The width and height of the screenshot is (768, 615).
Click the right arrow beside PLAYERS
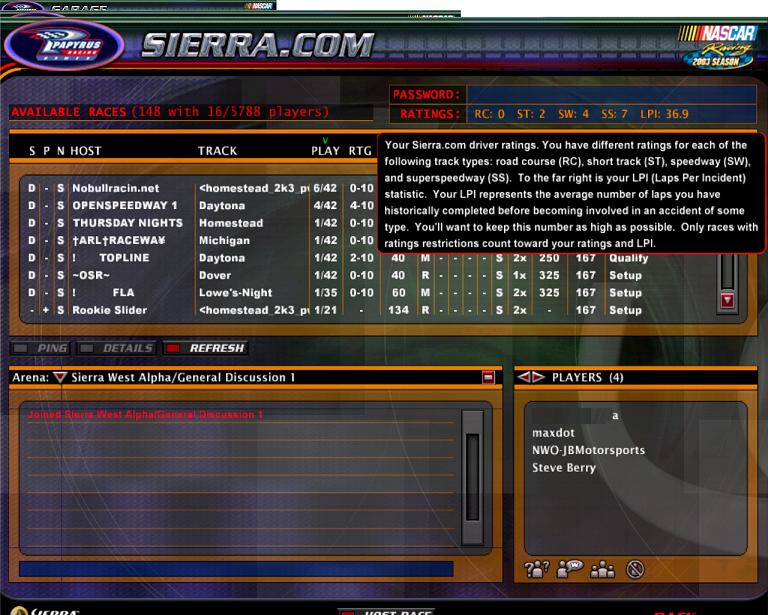(x=538, y=377)
